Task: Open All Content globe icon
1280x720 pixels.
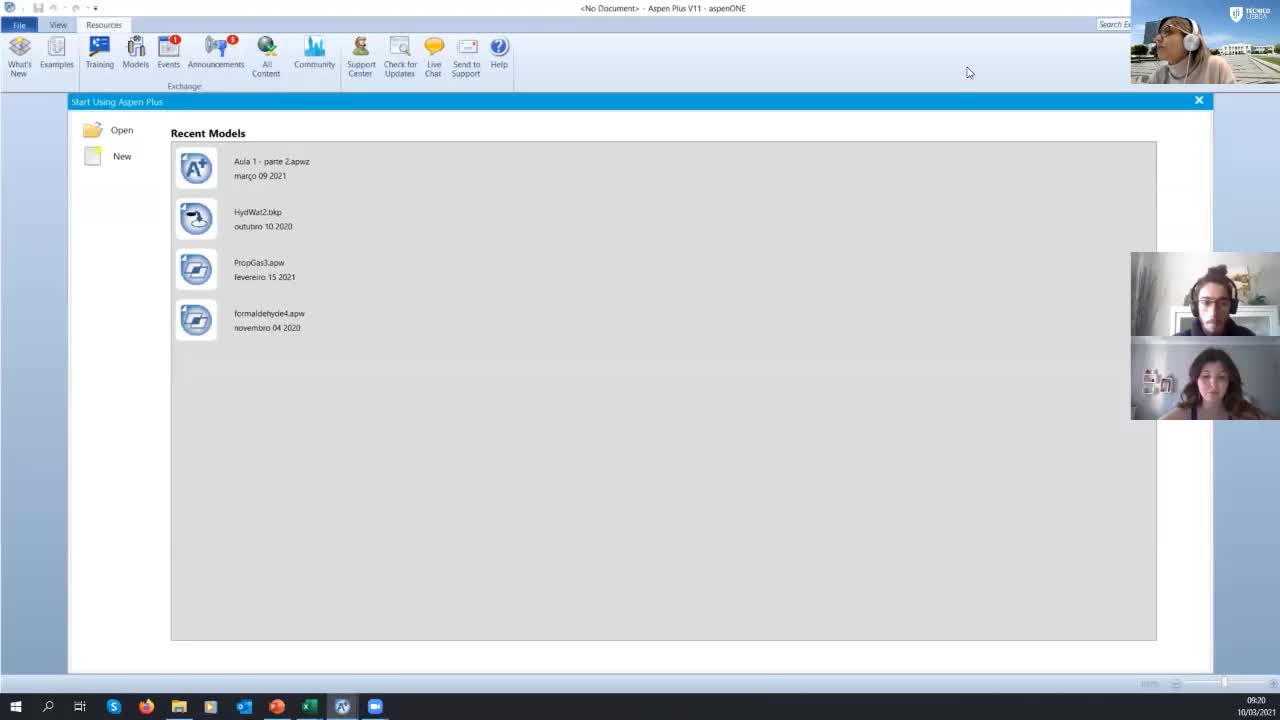Action: [x=266, y=57]
